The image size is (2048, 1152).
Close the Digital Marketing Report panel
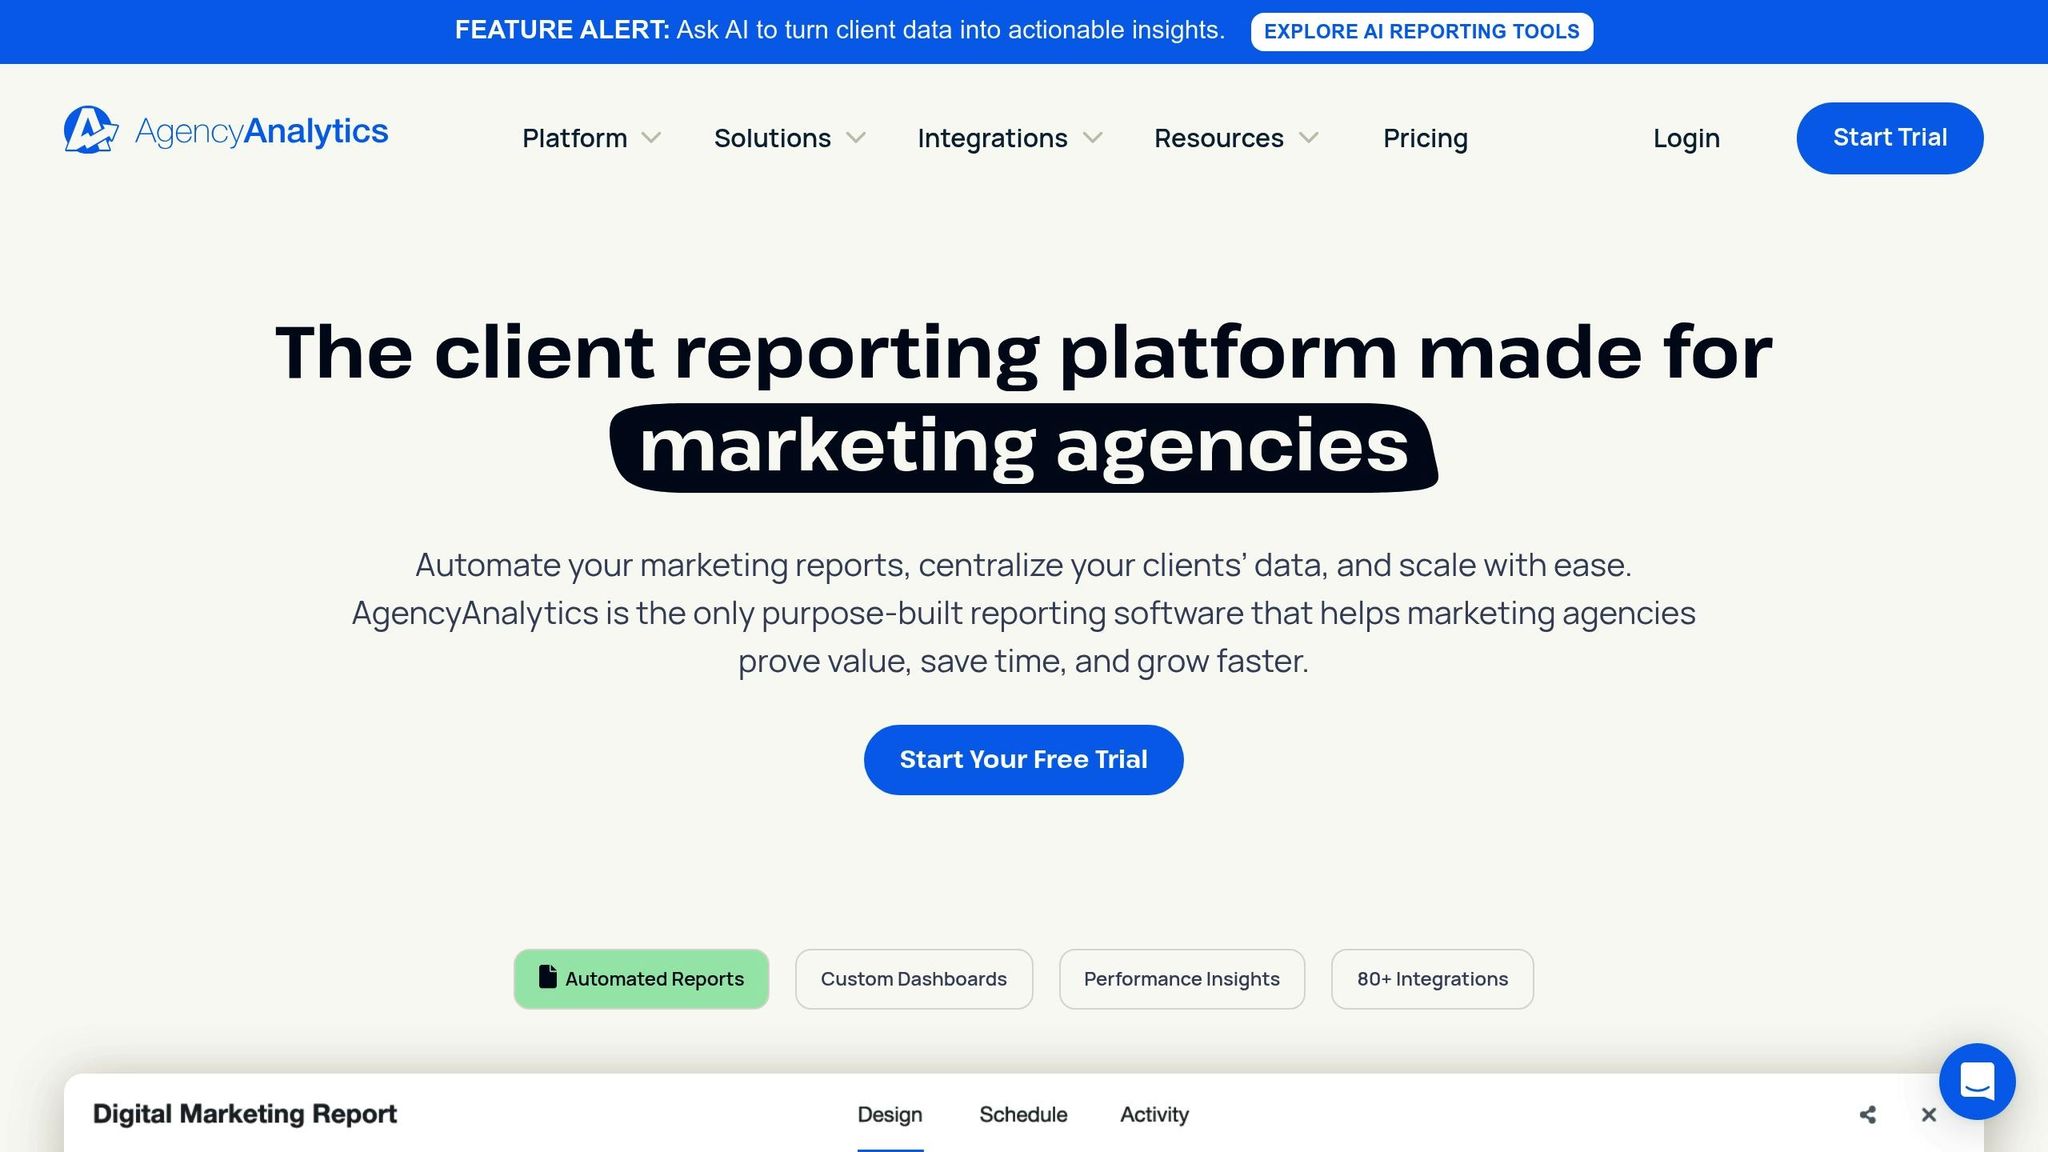tap(1929, 1114)
